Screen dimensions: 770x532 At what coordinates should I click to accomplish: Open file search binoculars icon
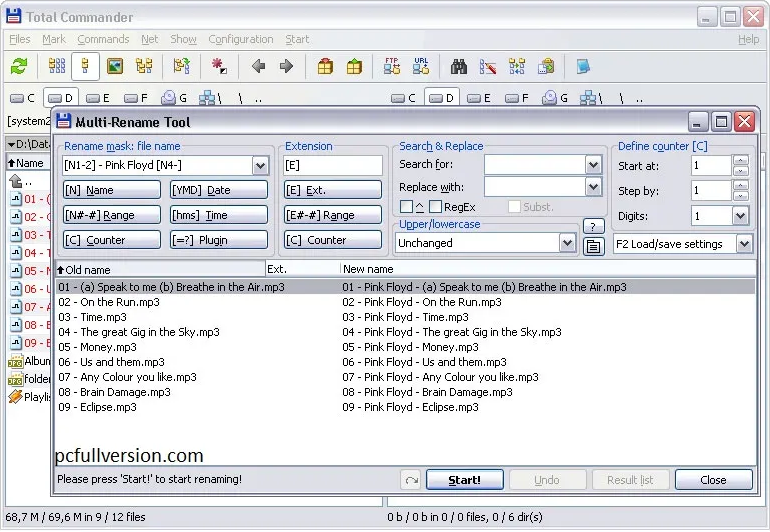[x=459, y=66]
